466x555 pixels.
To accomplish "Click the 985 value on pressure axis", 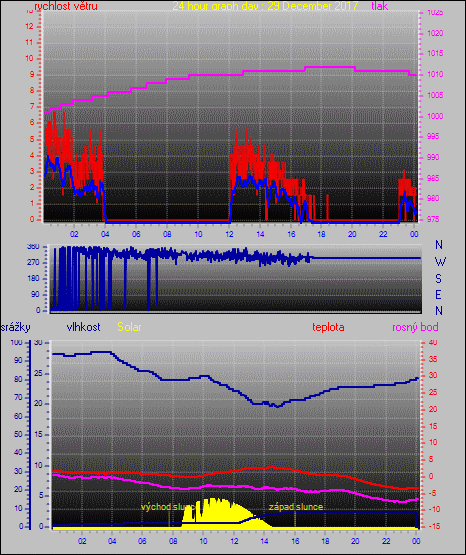I will (433, 178).
